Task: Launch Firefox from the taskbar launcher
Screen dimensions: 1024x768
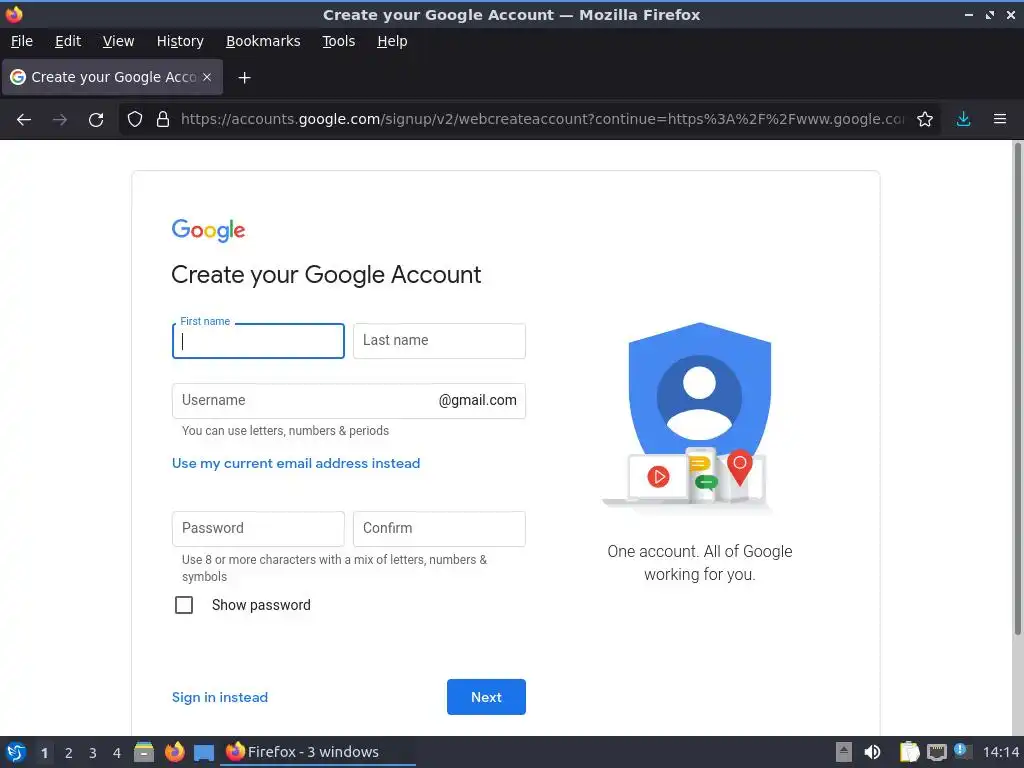Action: point(174,752)
